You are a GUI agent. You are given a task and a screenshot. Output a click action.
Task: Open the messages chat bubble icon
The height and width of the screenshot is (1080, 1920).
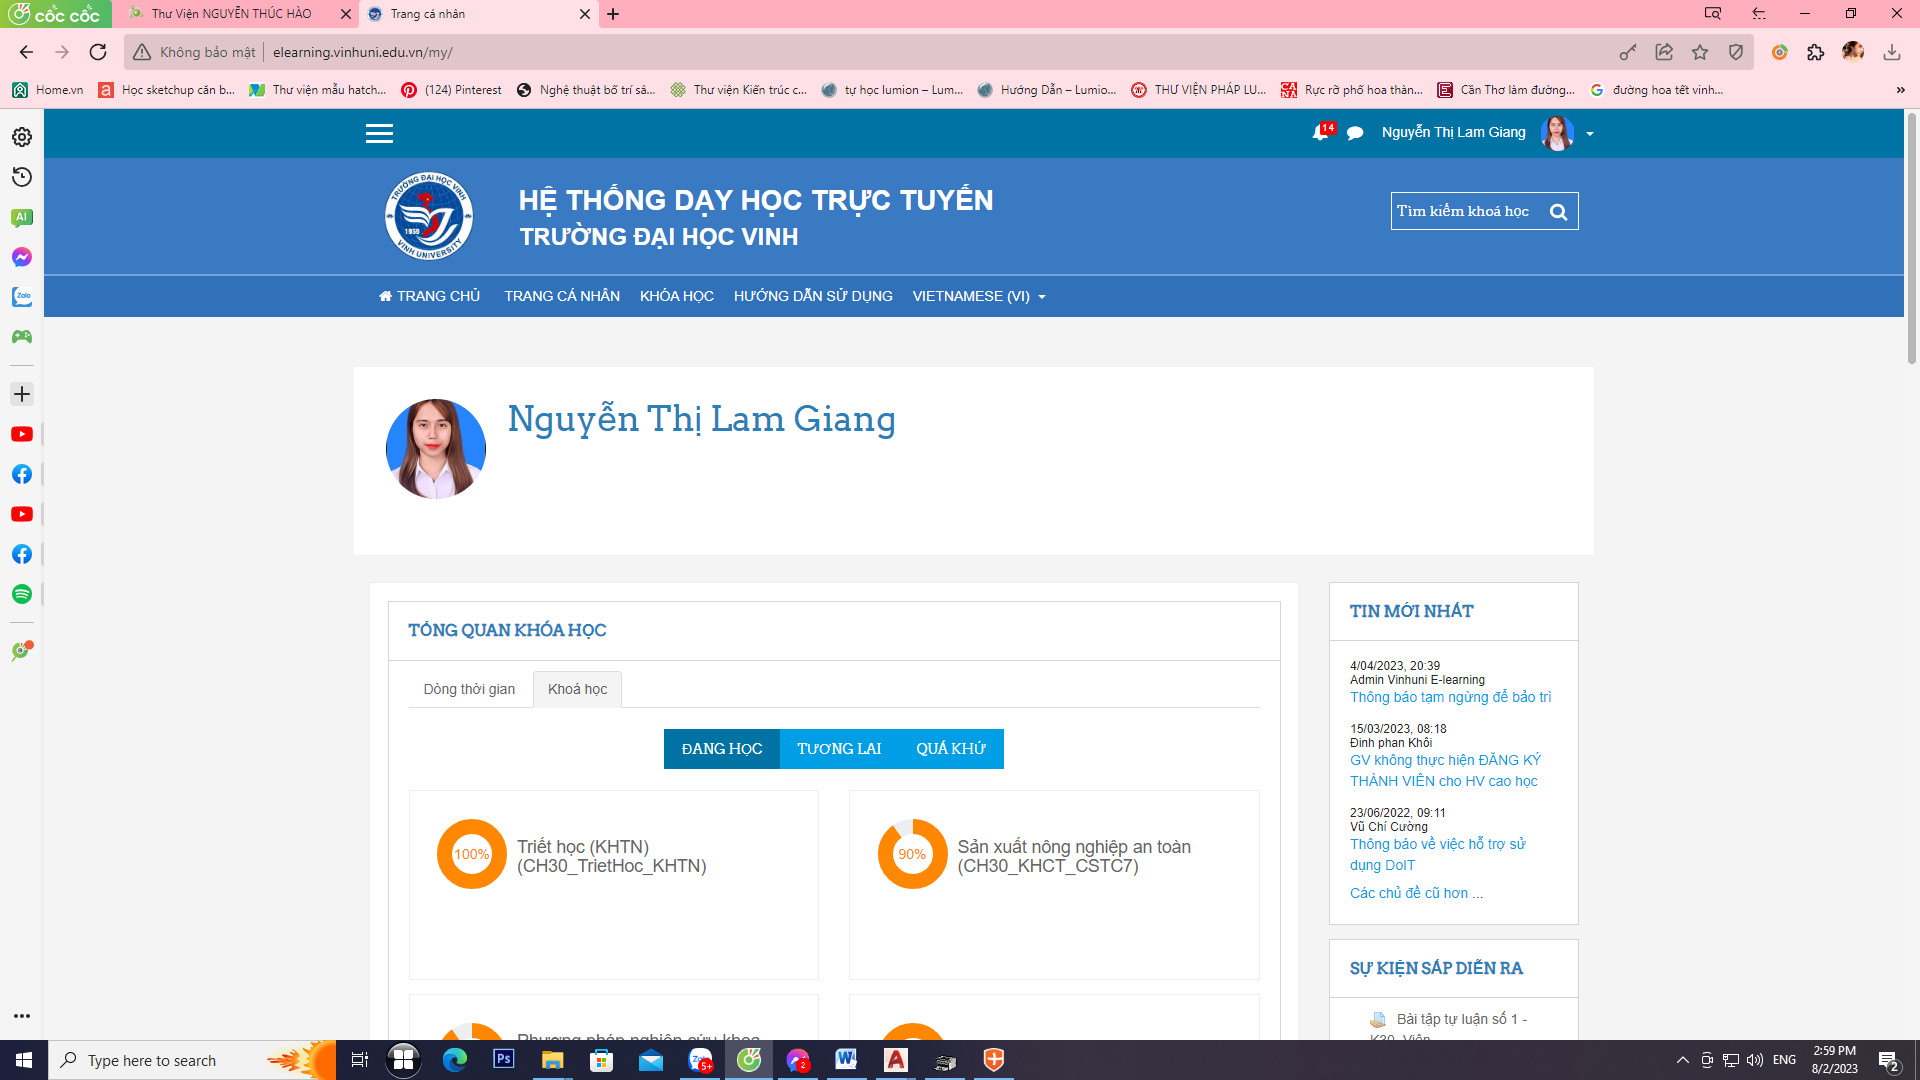coord(1355,133)
